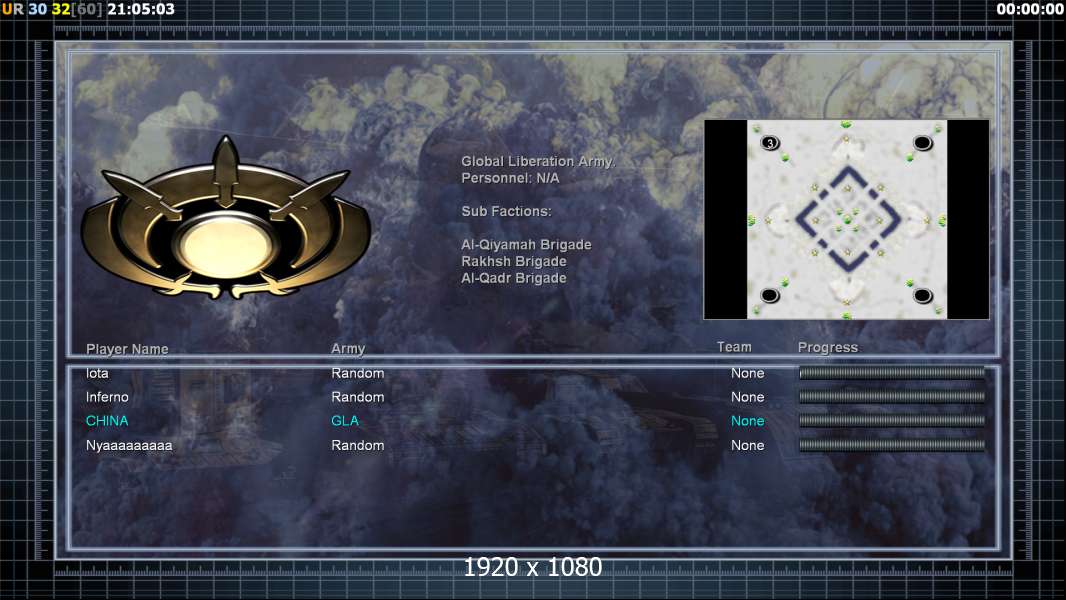Click the Global Liberation Army title text
This screenshot has height=600, width=1066.
click(x=538, y=161)
